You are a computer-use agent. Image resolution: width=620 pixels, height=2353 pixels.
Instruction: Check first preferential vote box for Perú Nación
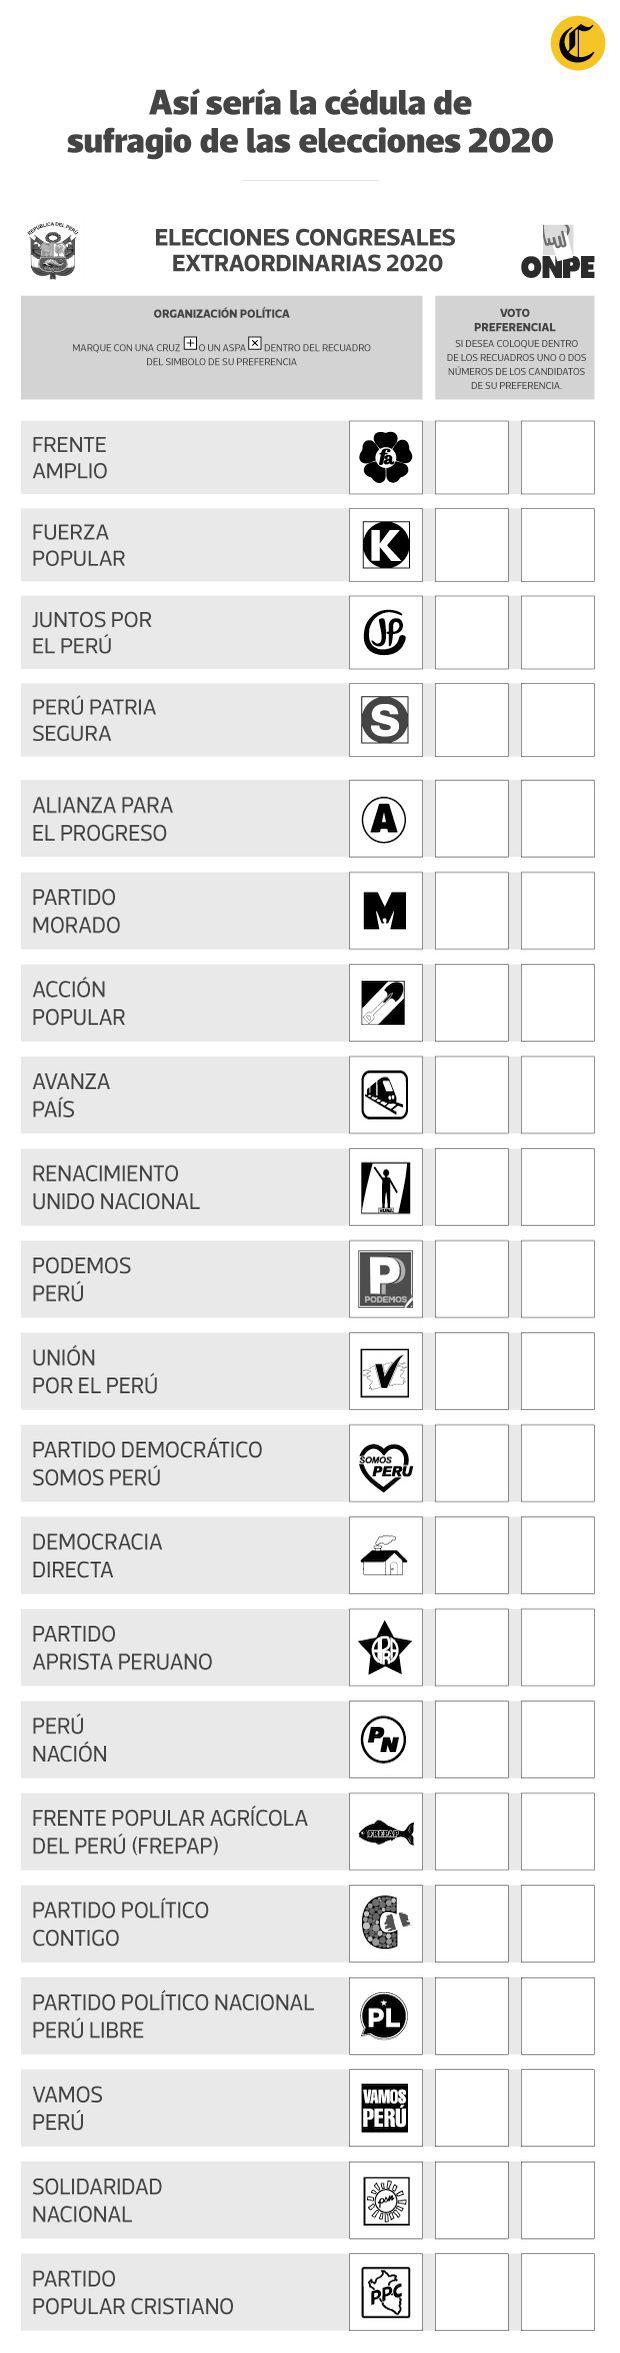(x=471, y=1739)
